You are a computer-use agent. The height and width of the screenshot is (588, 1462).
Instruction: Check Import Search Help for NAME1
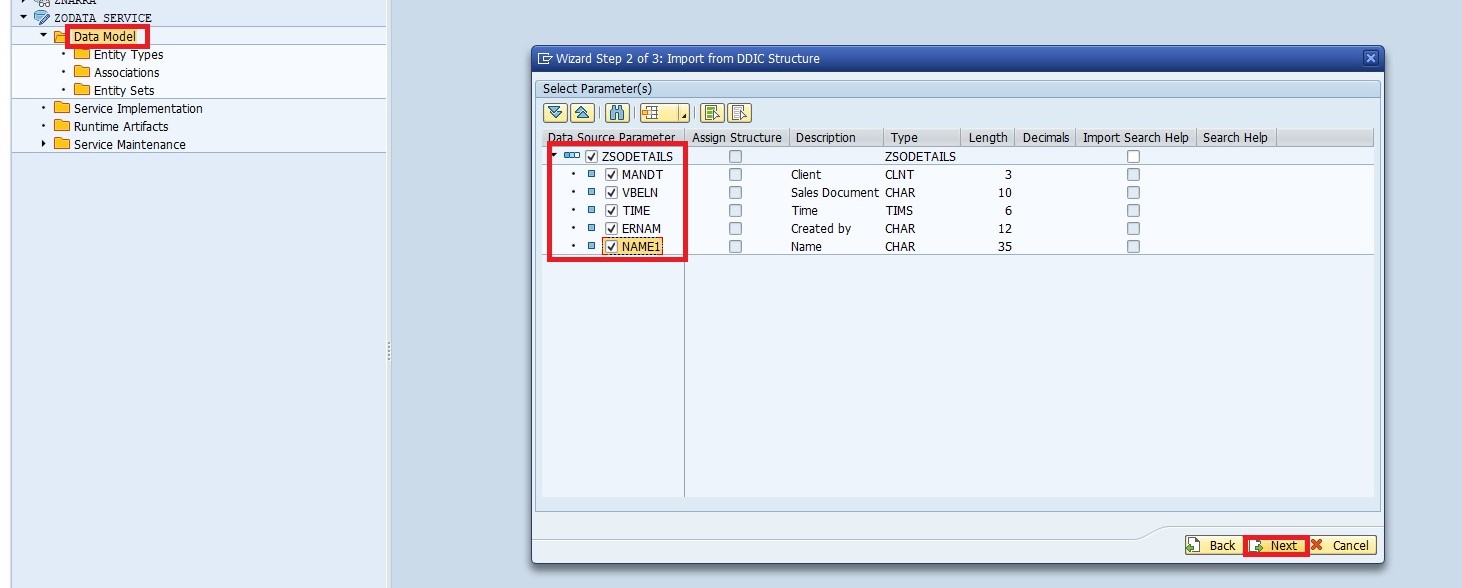(x=1132, y=246)
